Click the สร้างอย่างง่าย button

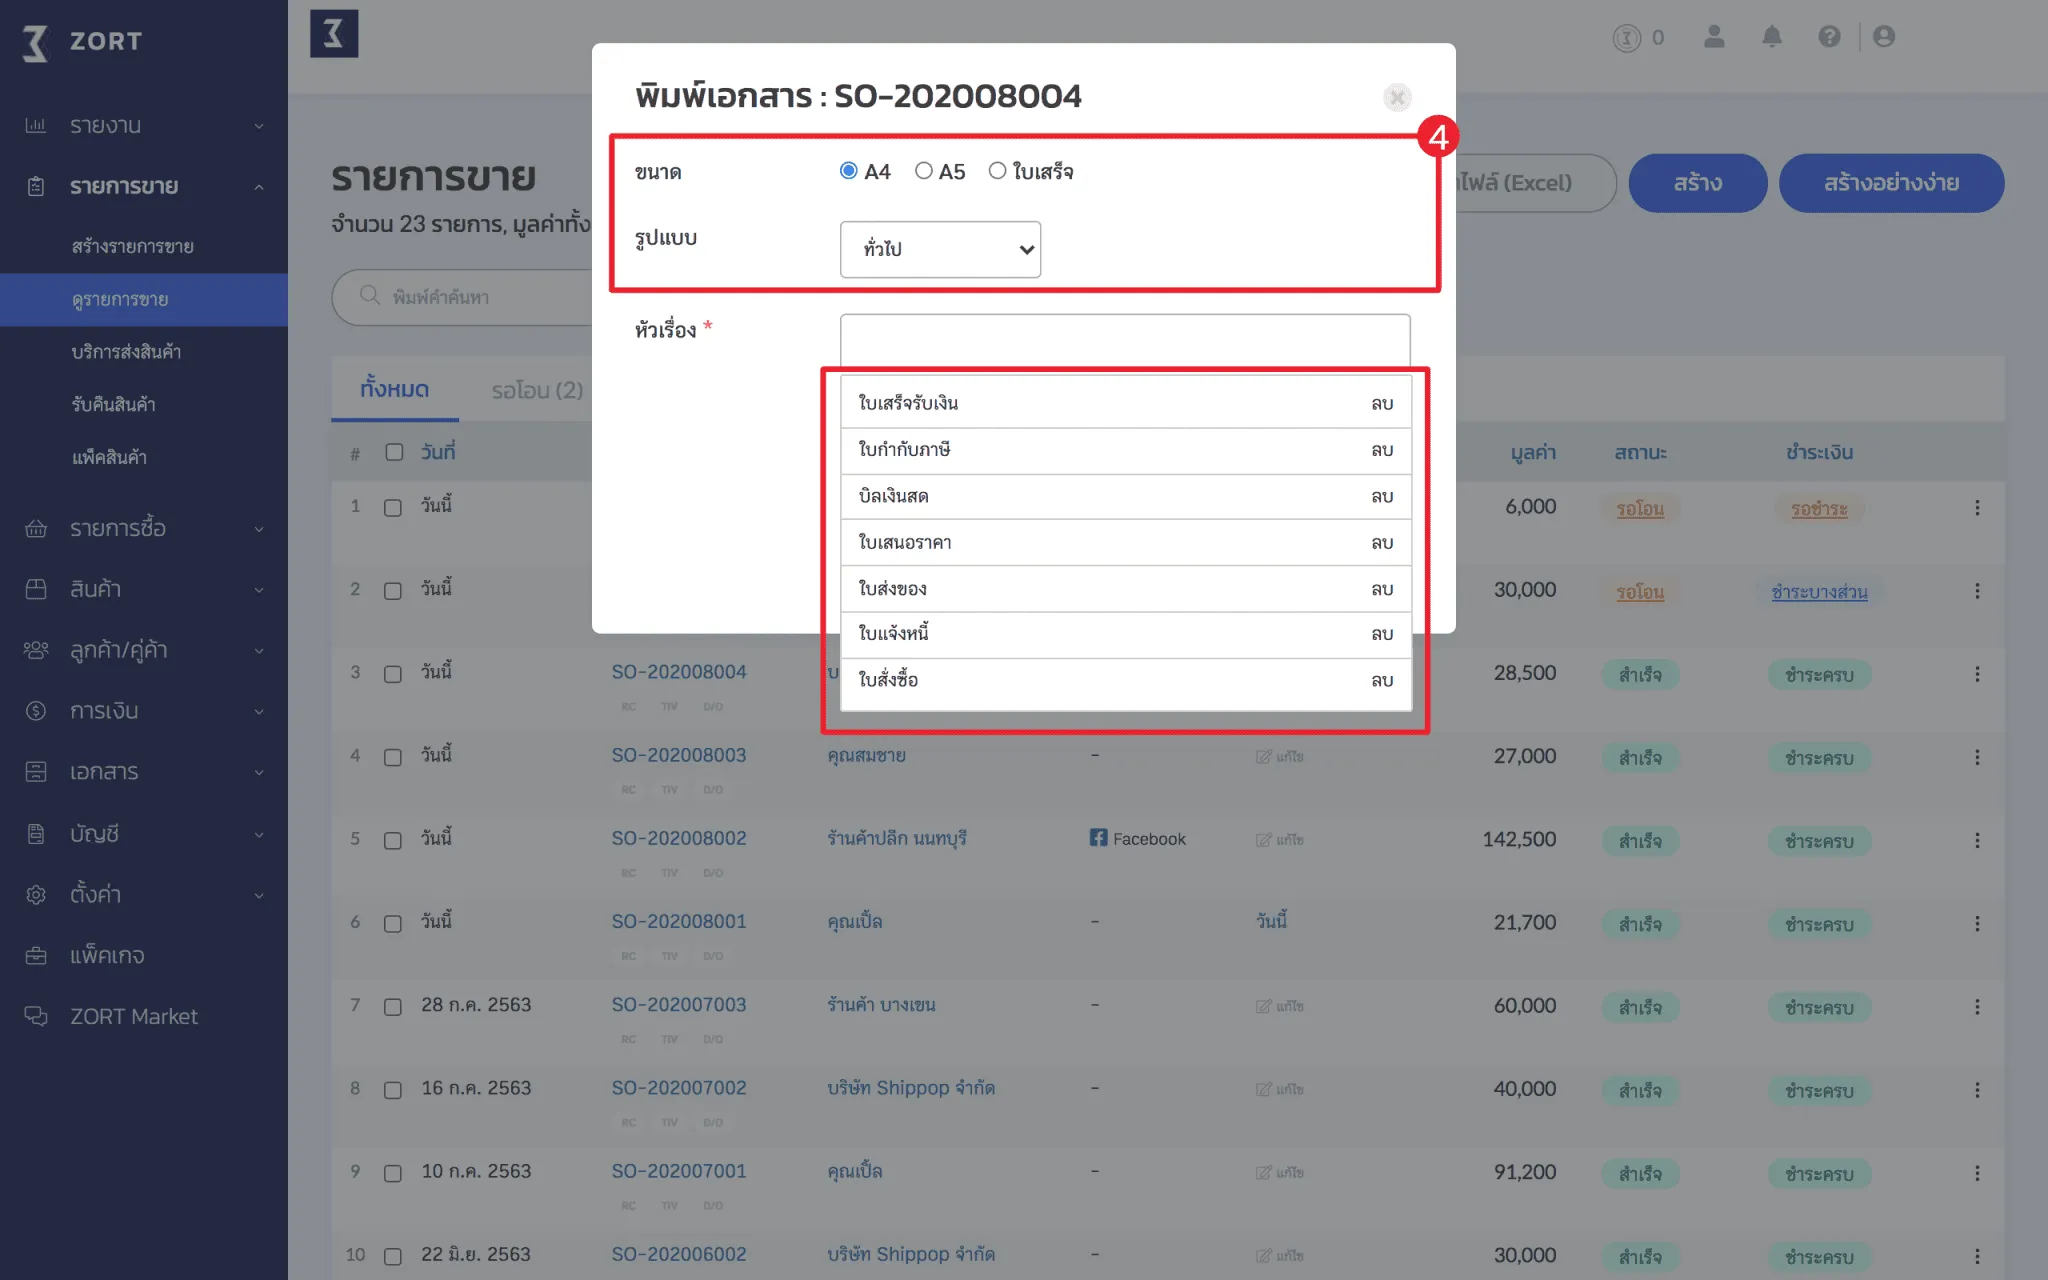pyautogui.click(x=1891, y=183)
